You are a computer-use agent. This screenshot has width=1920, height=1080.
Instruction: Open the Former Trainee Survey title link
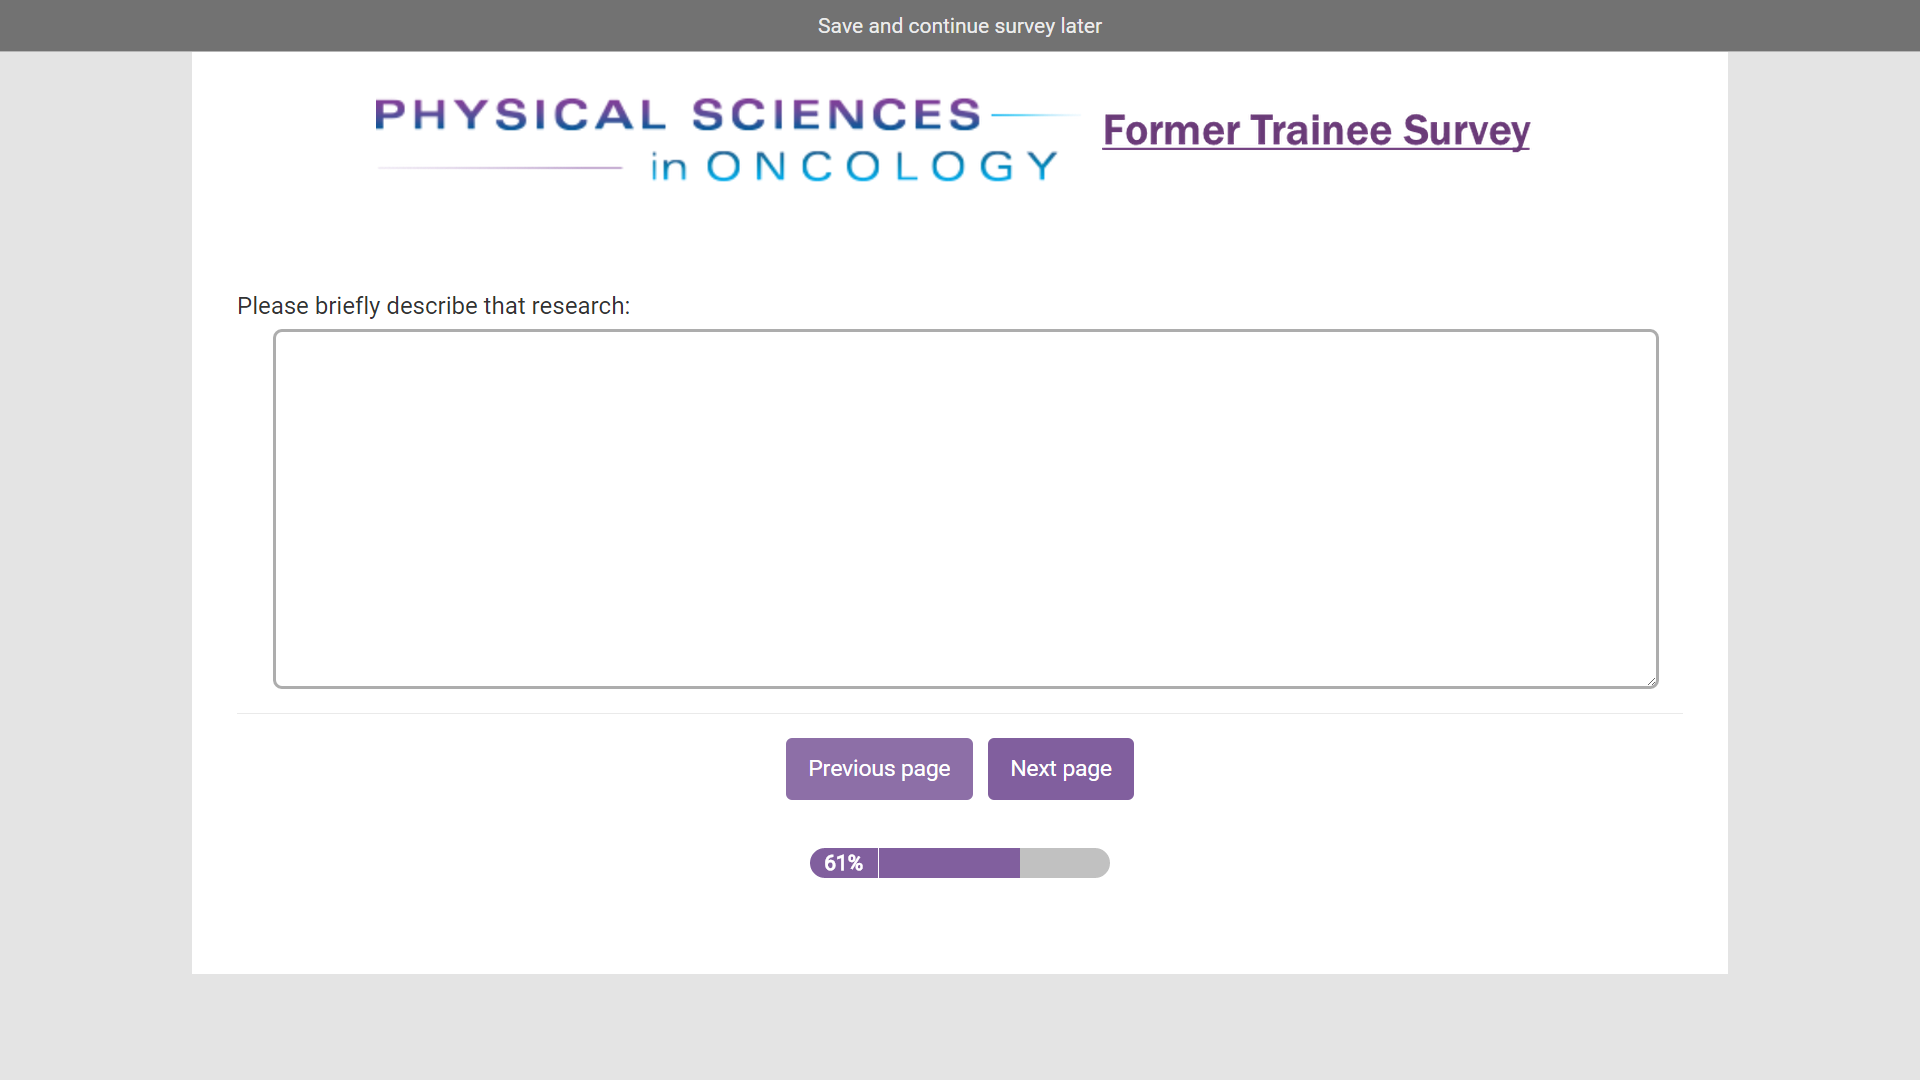(x=1316, y=130)
